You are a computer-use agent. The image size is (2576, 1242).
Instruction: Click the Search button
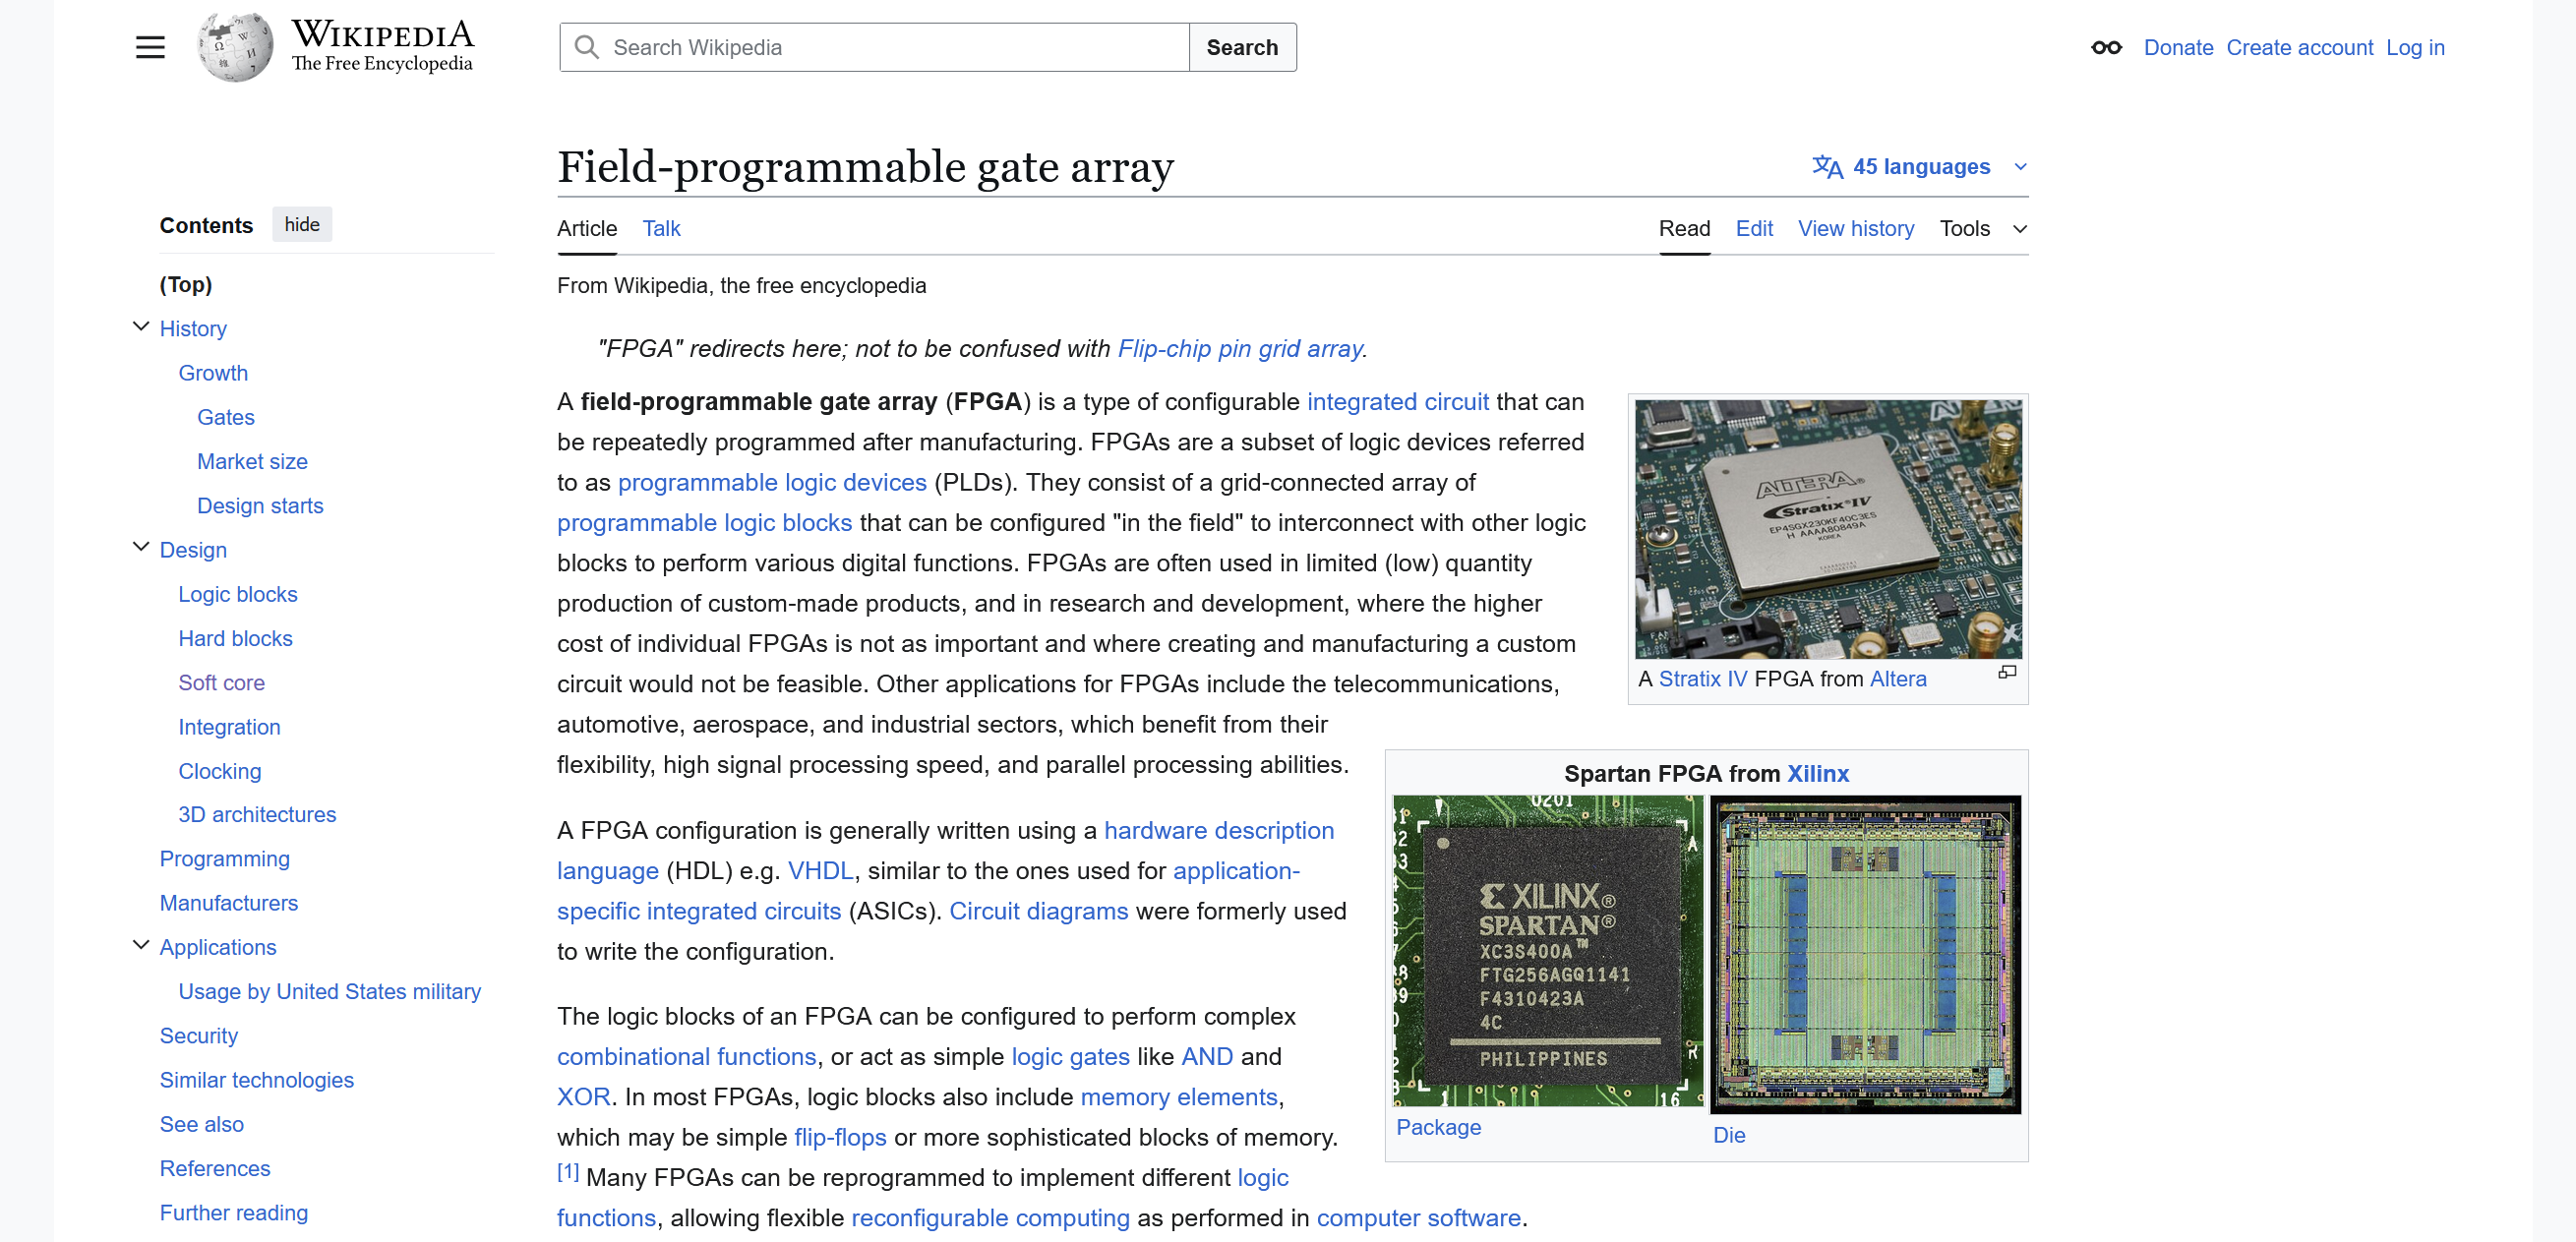coord(1242,47)
